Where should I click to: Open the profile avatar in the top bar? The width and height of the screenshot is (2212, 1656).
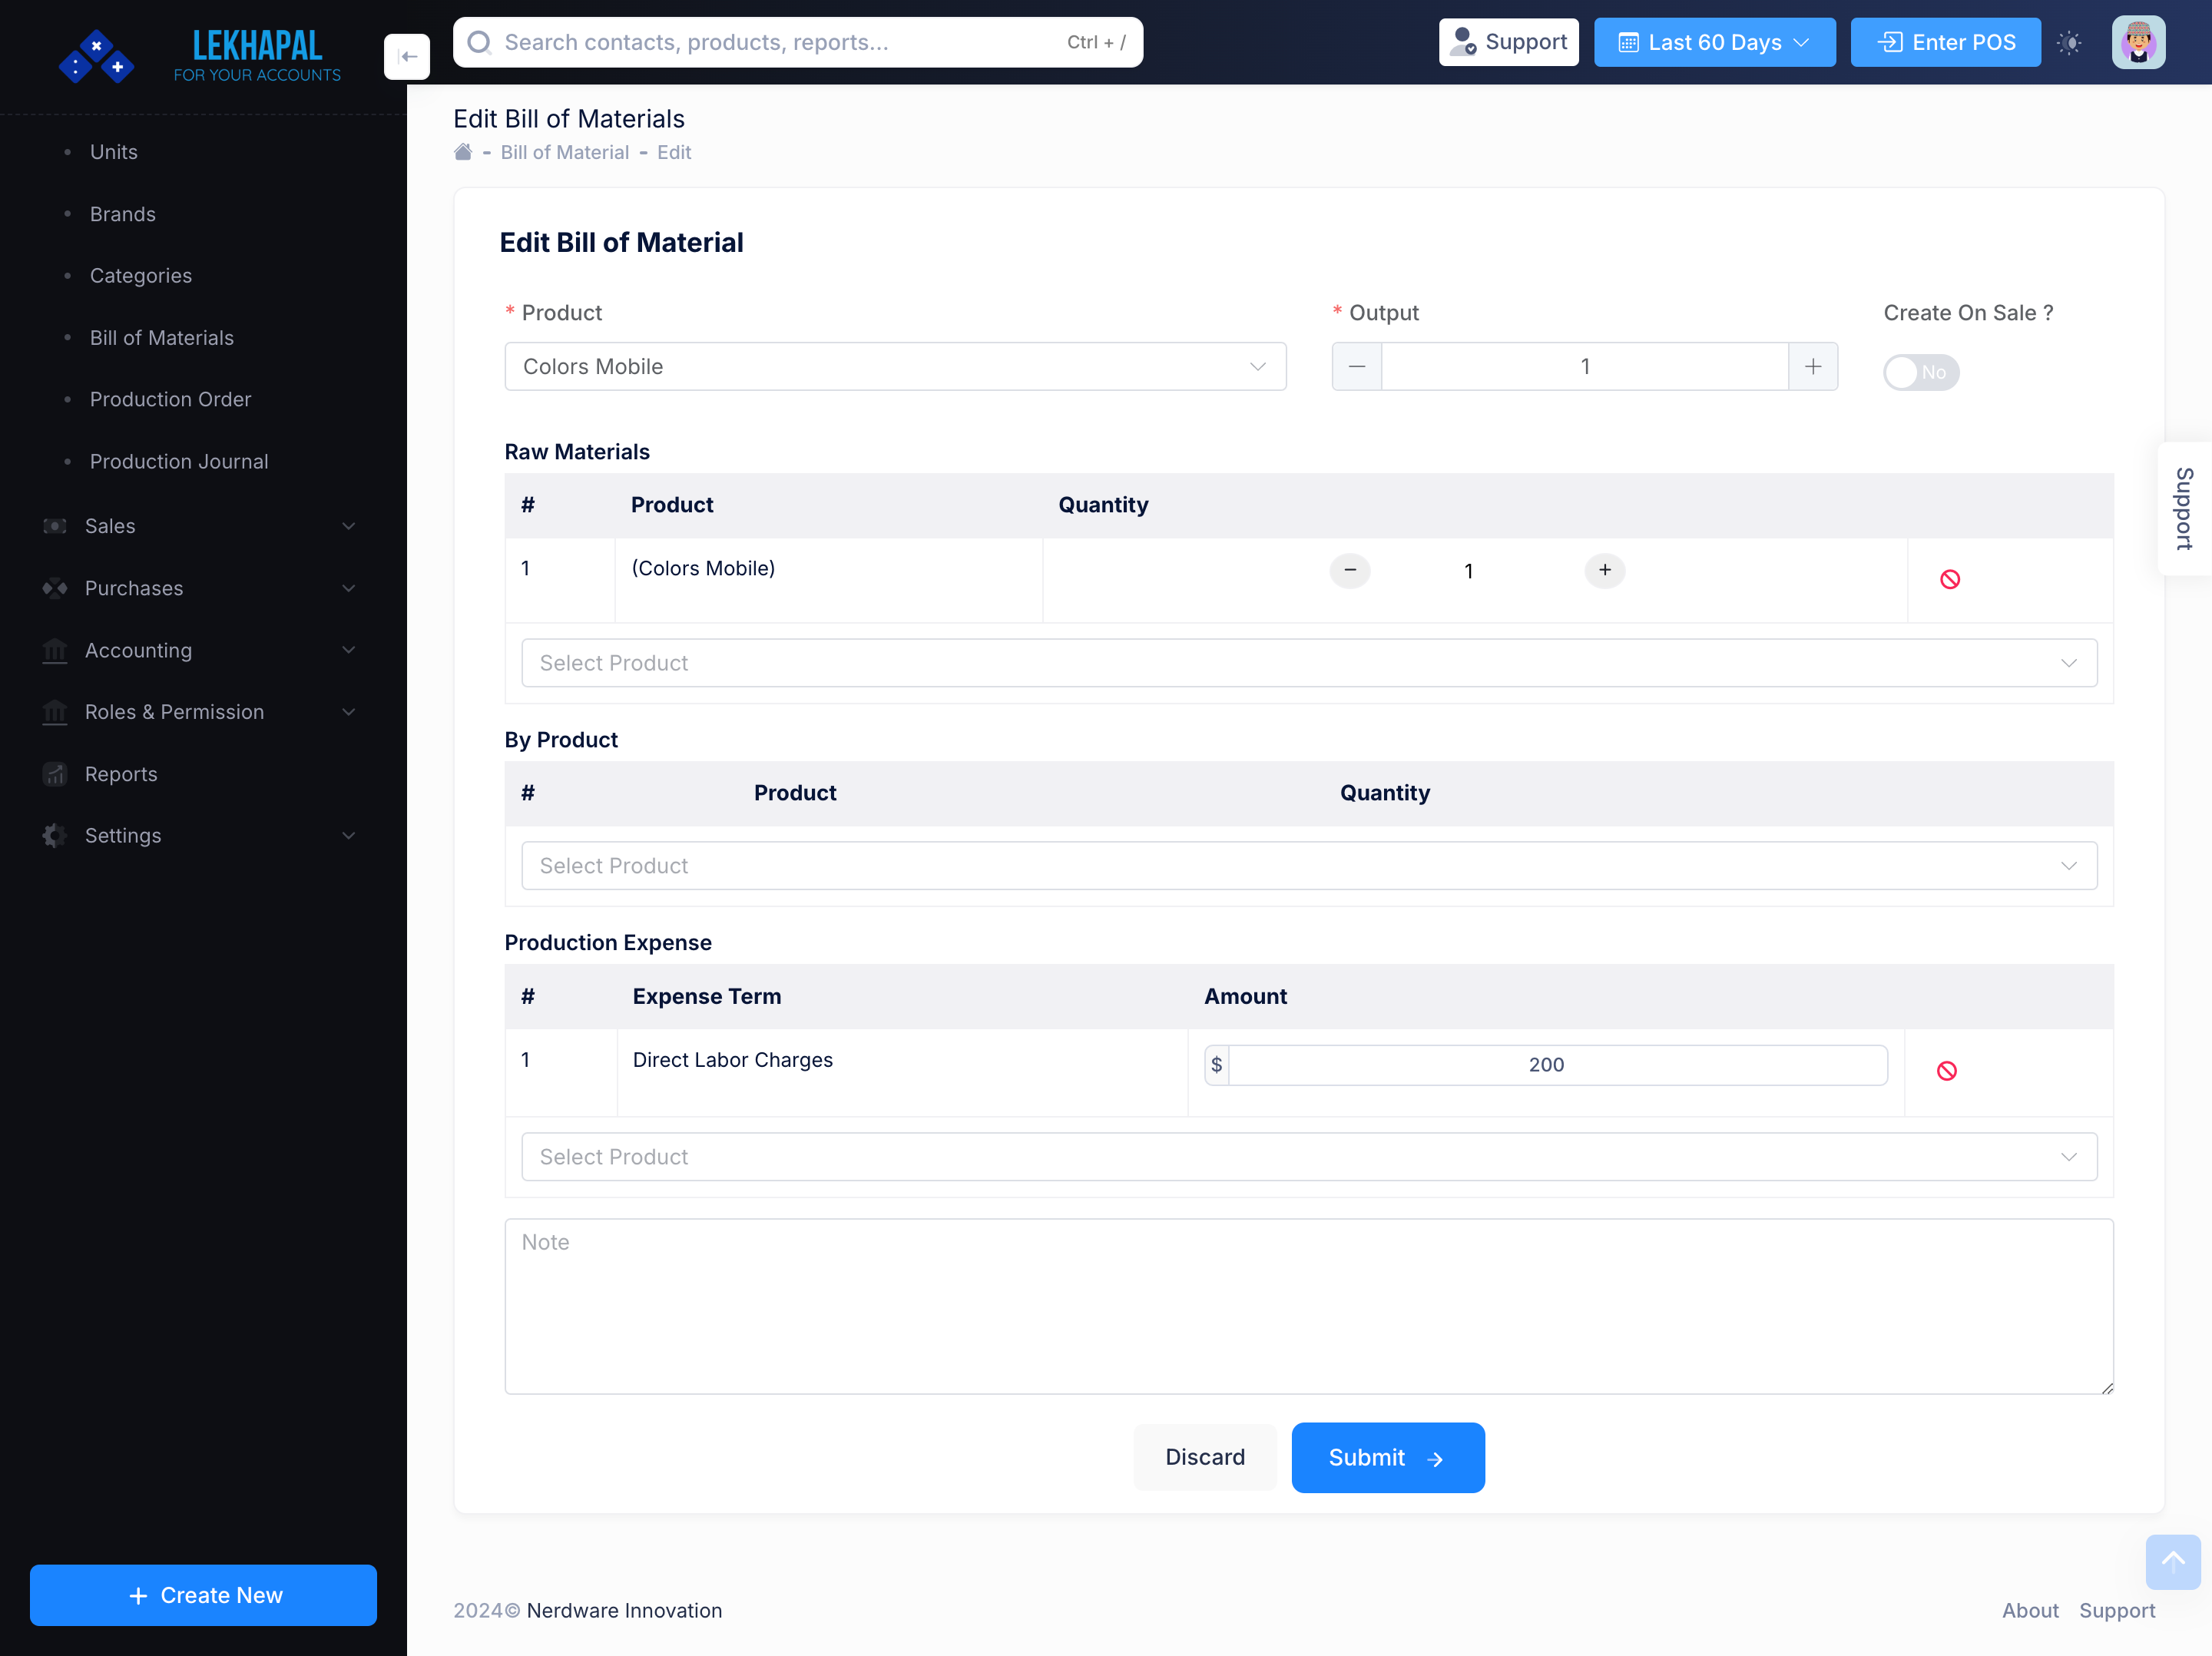coord(2139,42)
